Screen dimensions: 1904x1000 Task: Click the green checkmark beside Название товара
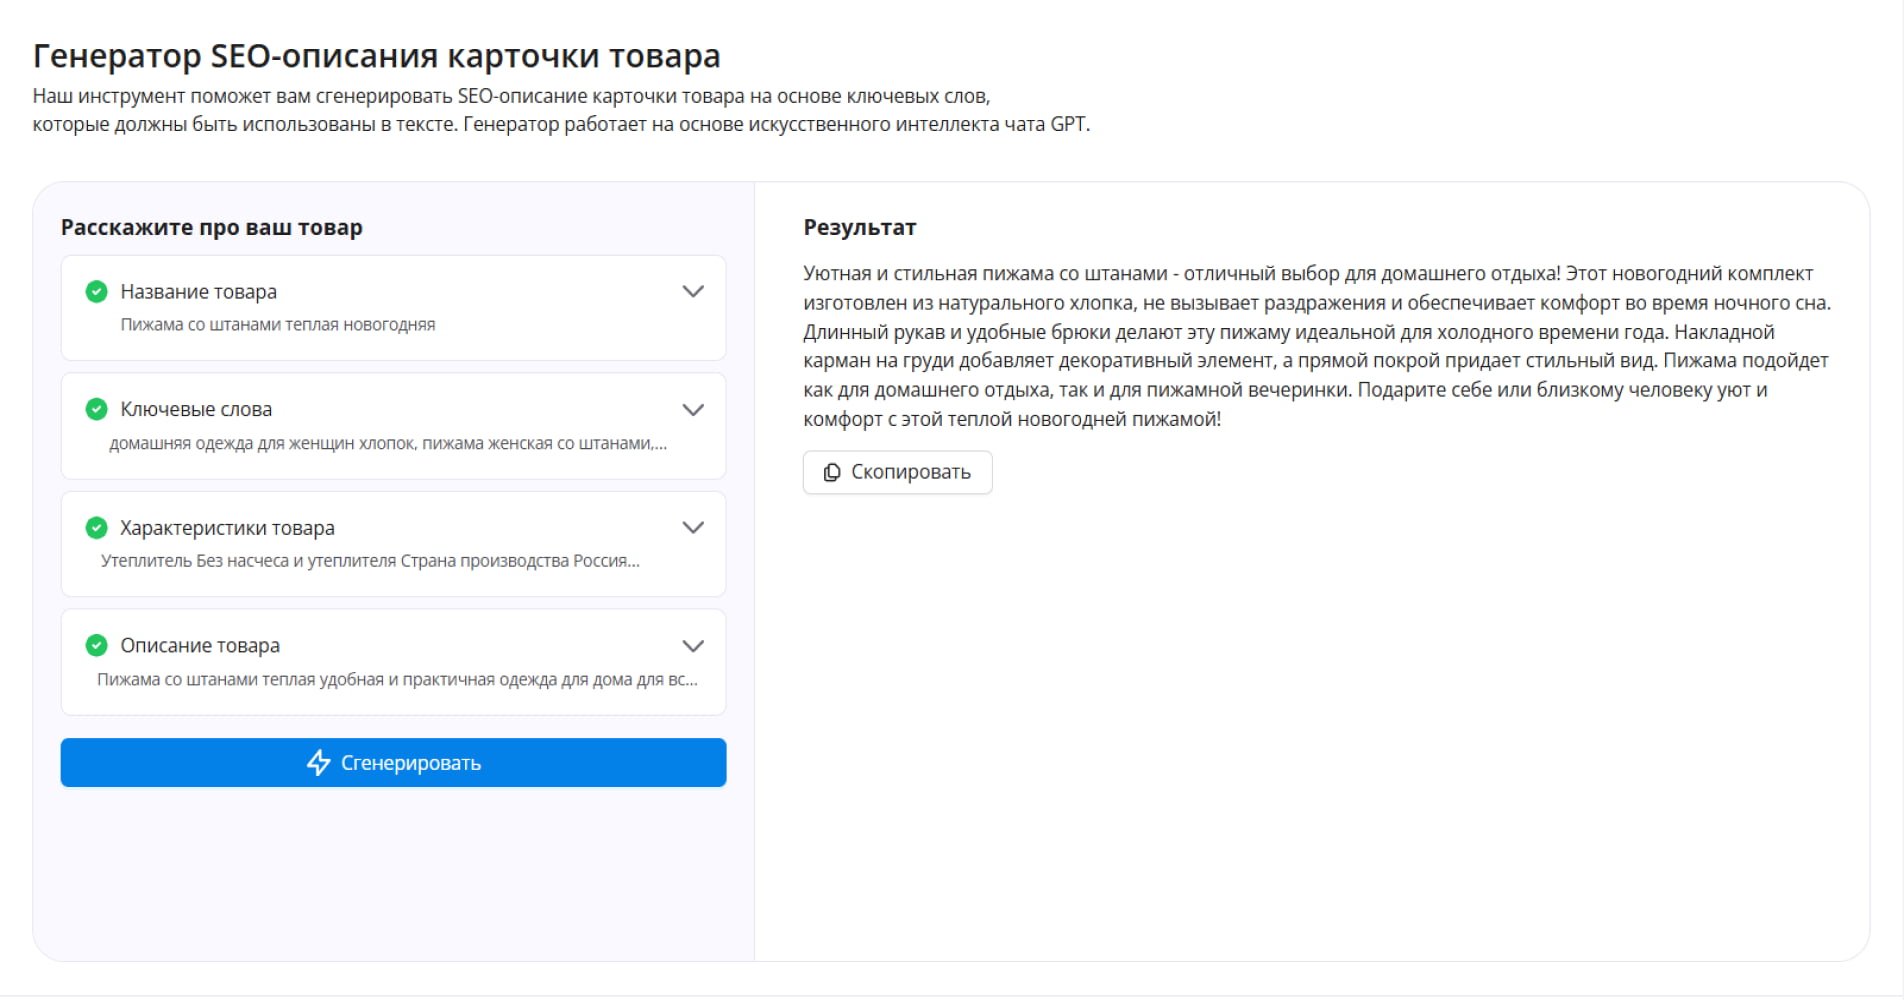tap(97, 292)
